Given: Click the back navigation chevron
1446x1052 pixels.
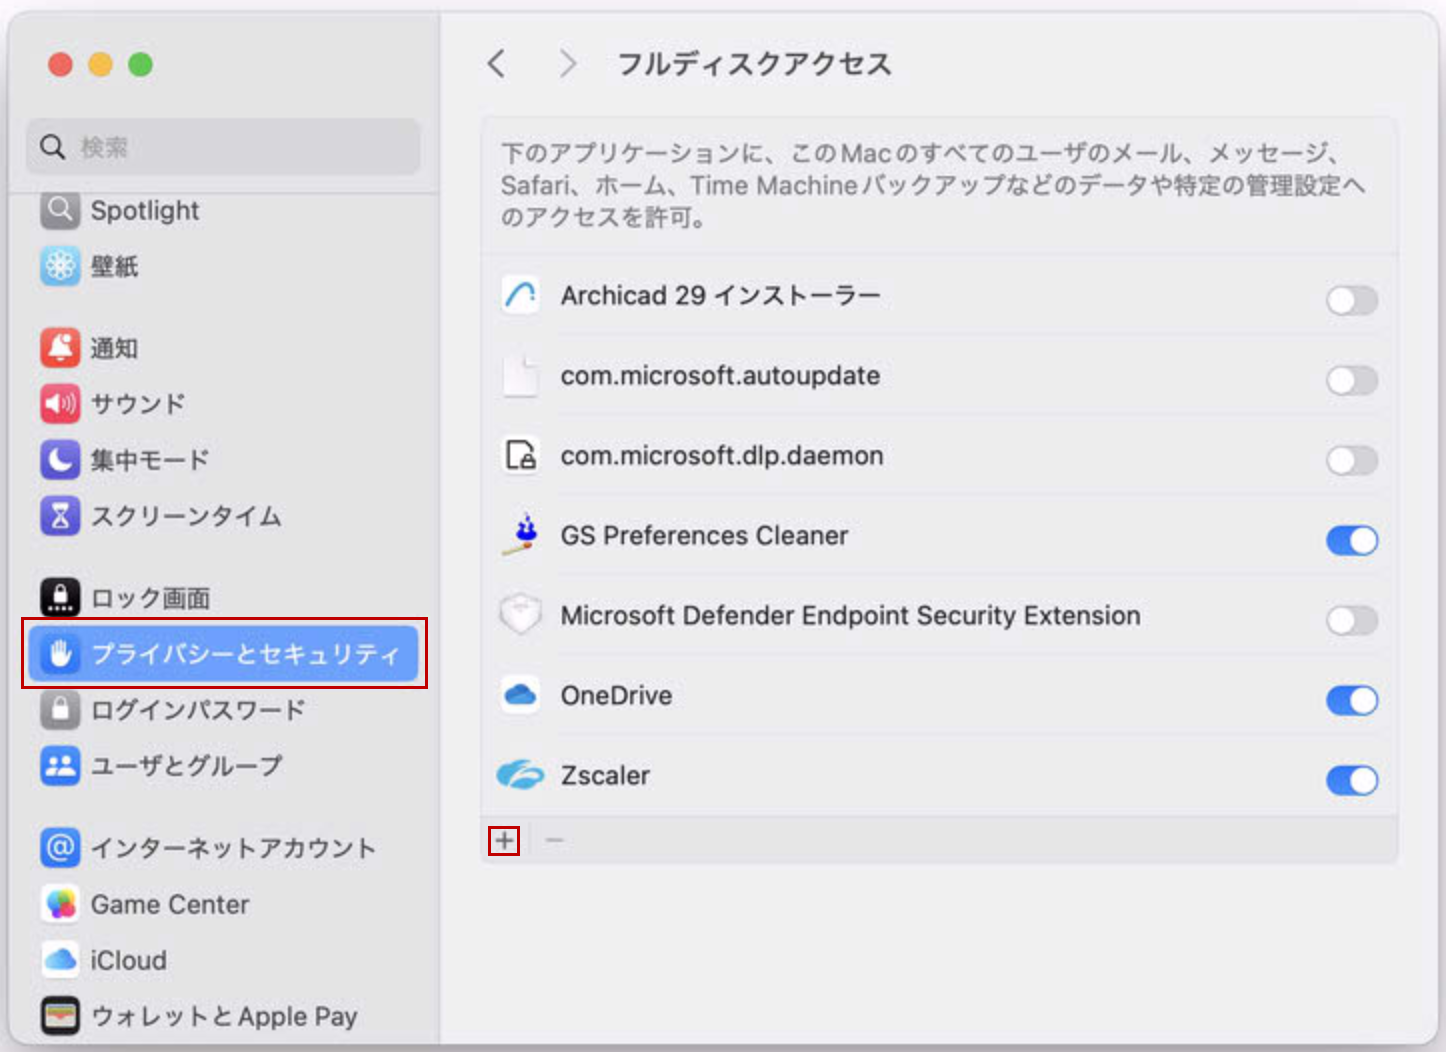Looking at the screenshot, I should pyautogui.click(x=497, y=63).
